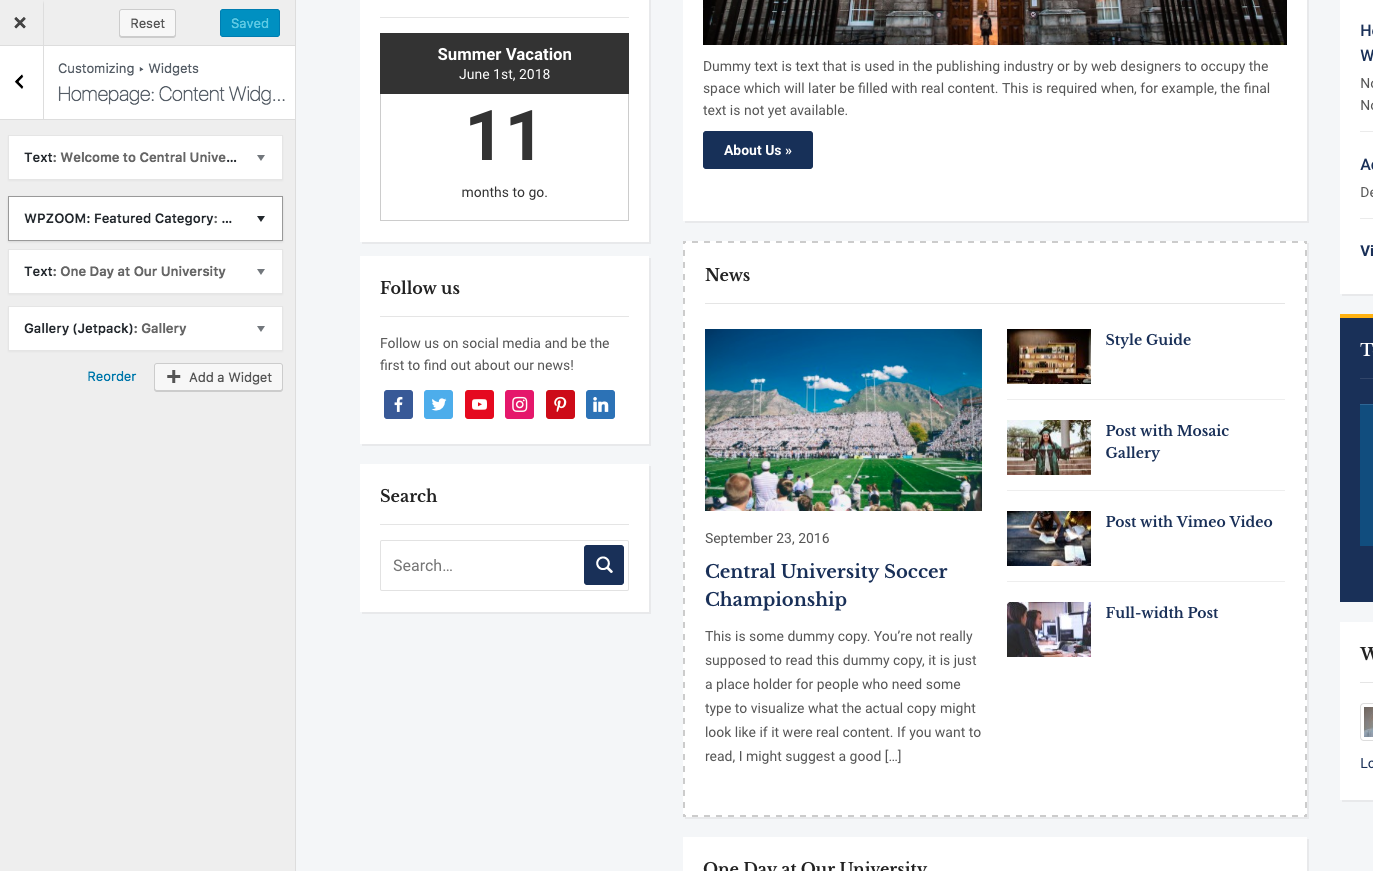This screenshot has height=871, width=1373.
Task: Open the YouTube social icon
Action: [x=479, y=405]
